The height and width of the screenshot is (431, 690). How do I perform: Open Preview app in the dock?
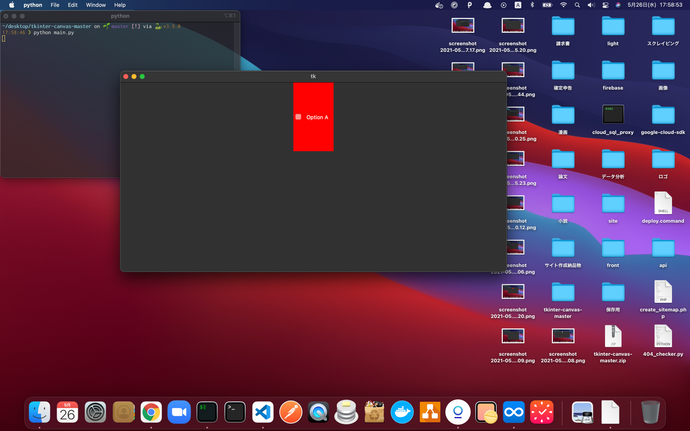(582, 413)
